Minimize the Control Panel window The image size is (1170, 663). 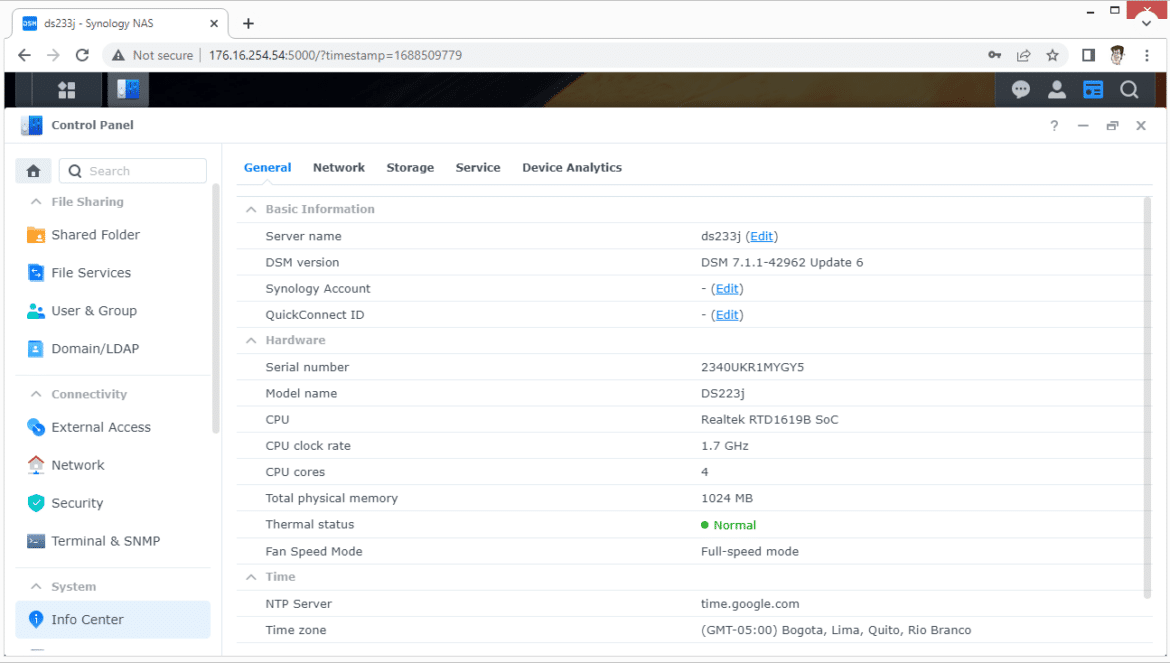coord(1083,125)
